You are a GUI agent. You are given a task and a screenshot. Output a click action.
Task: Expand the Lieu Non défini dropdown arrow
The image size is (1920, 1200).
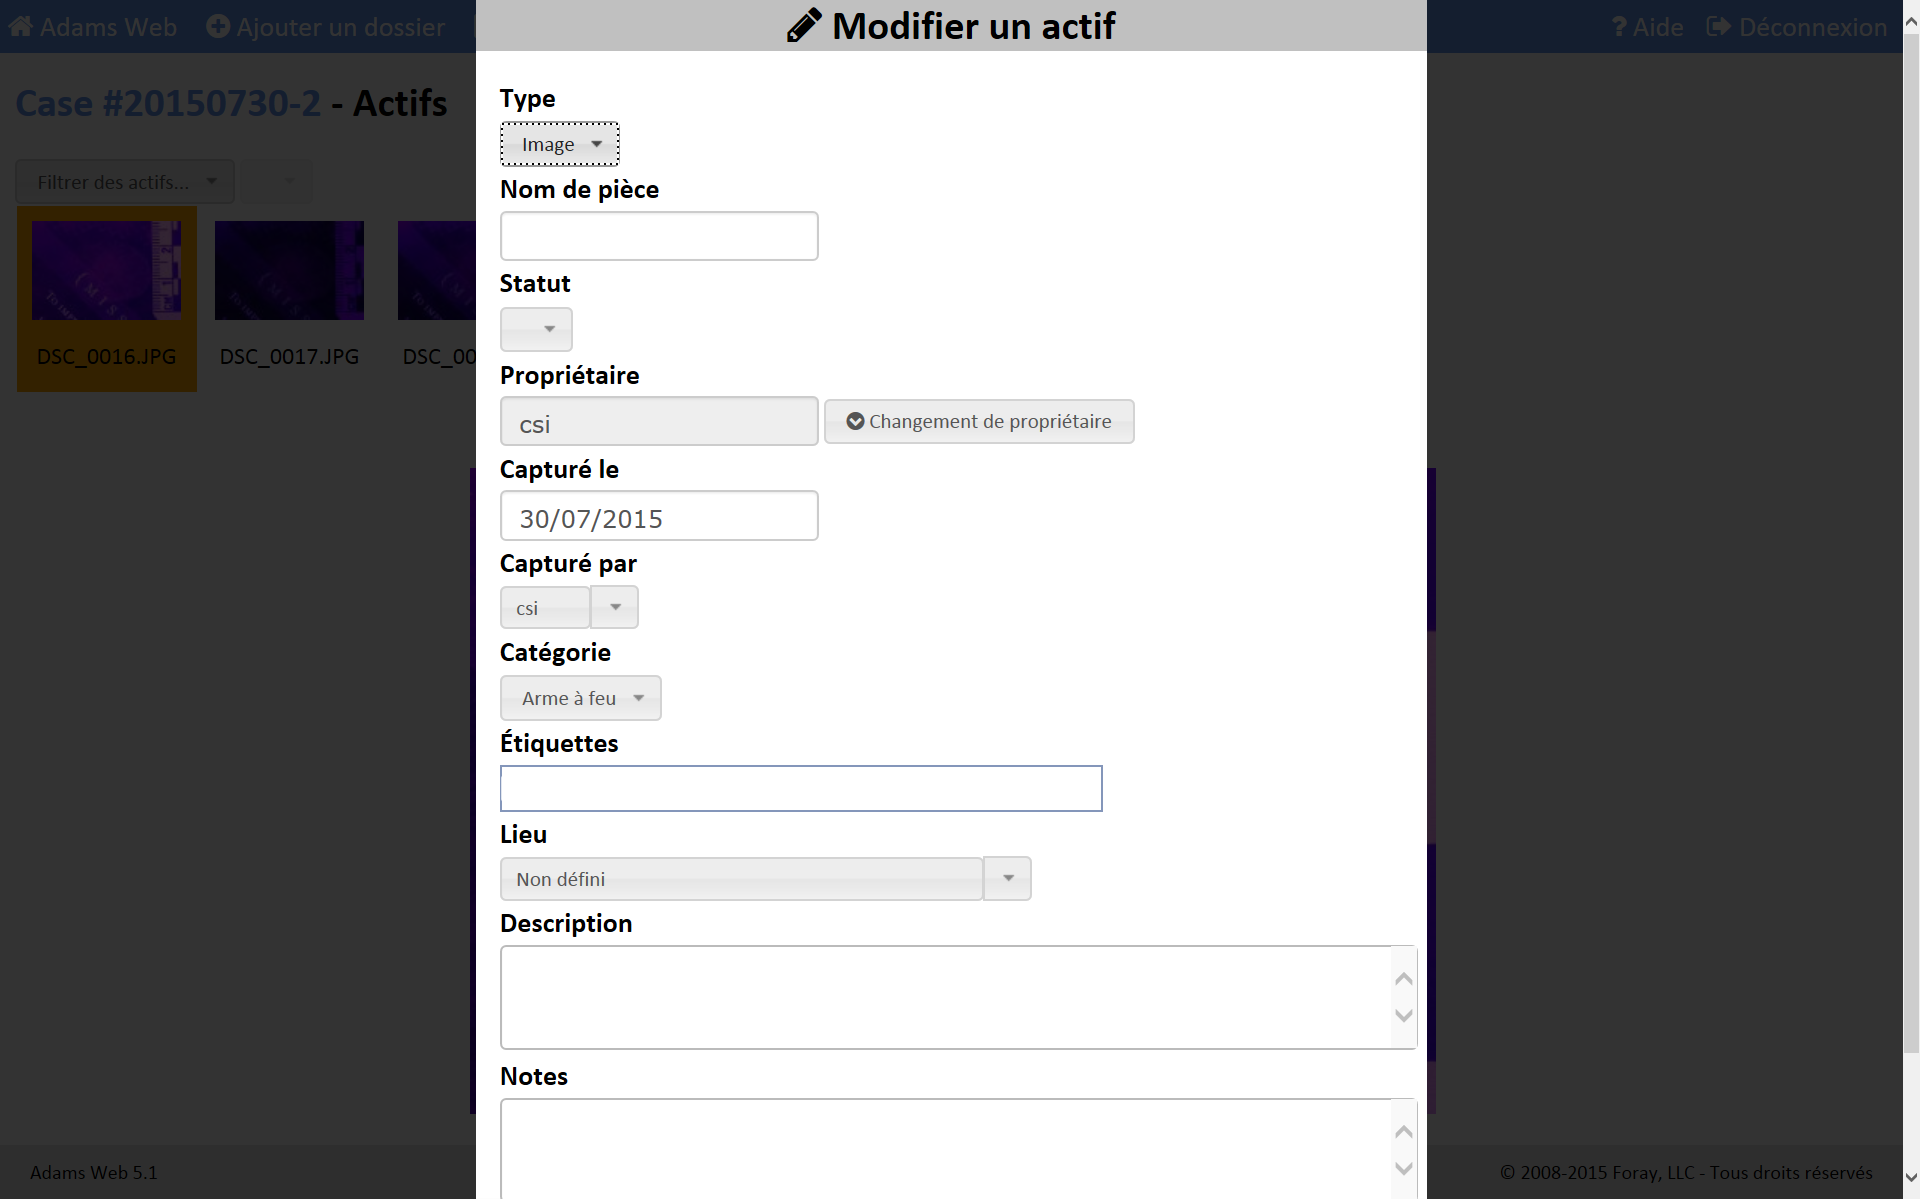pos(1007,878)
